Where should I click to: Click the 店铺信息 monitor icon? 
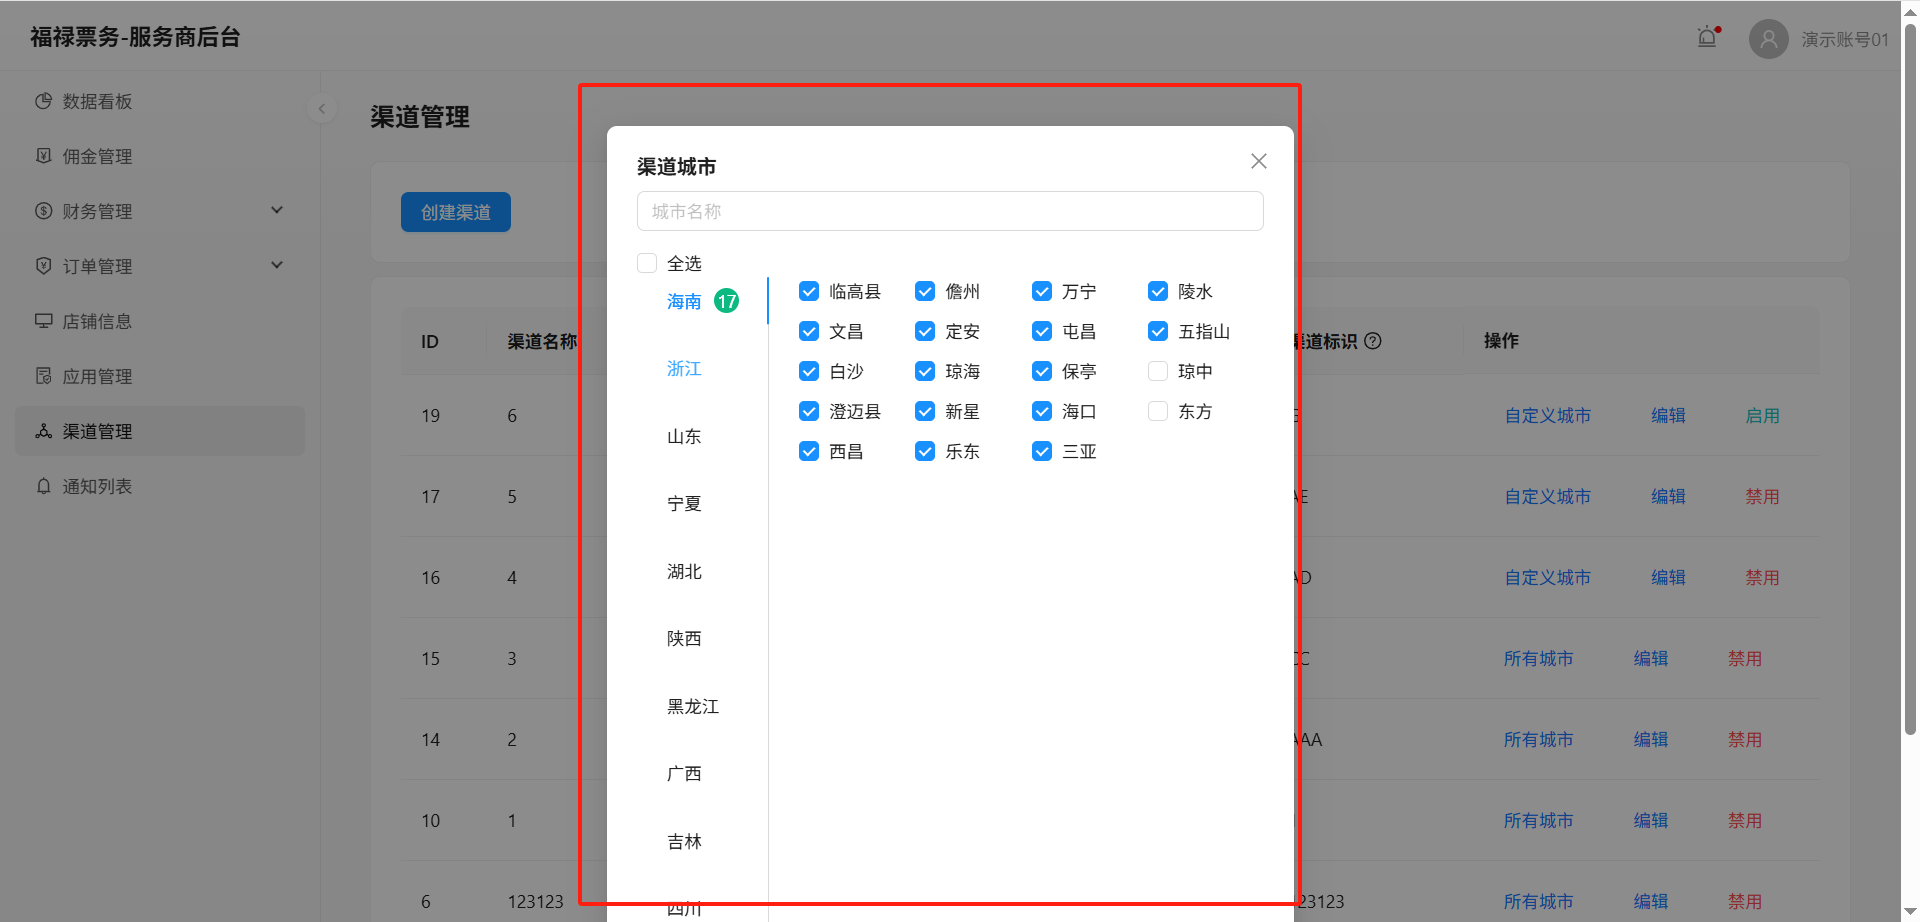43,321
